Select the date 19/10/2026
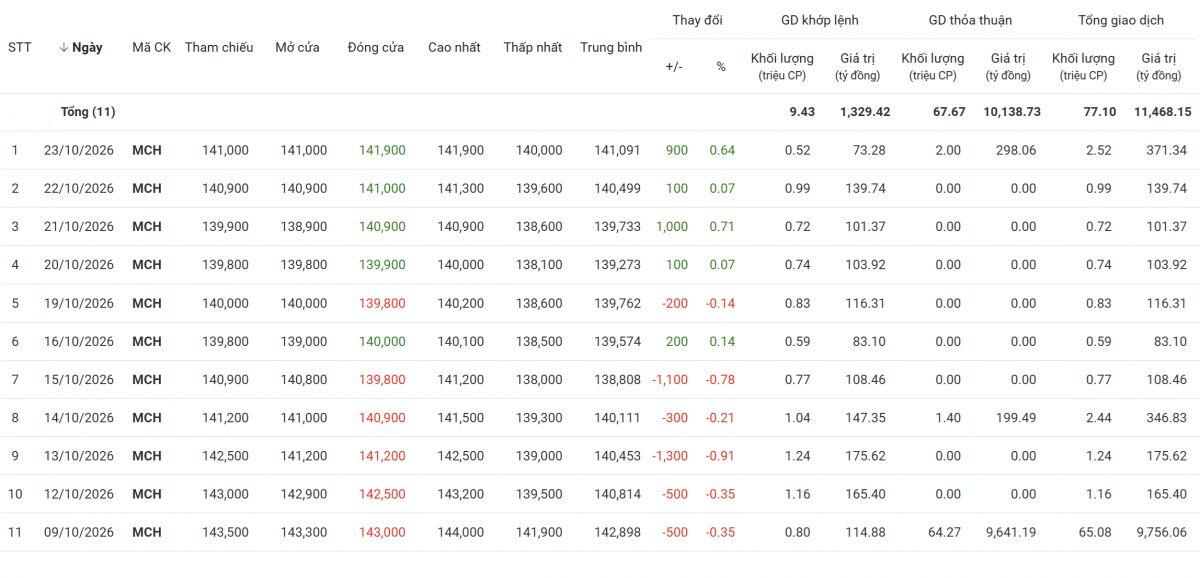 click(79, 303)
